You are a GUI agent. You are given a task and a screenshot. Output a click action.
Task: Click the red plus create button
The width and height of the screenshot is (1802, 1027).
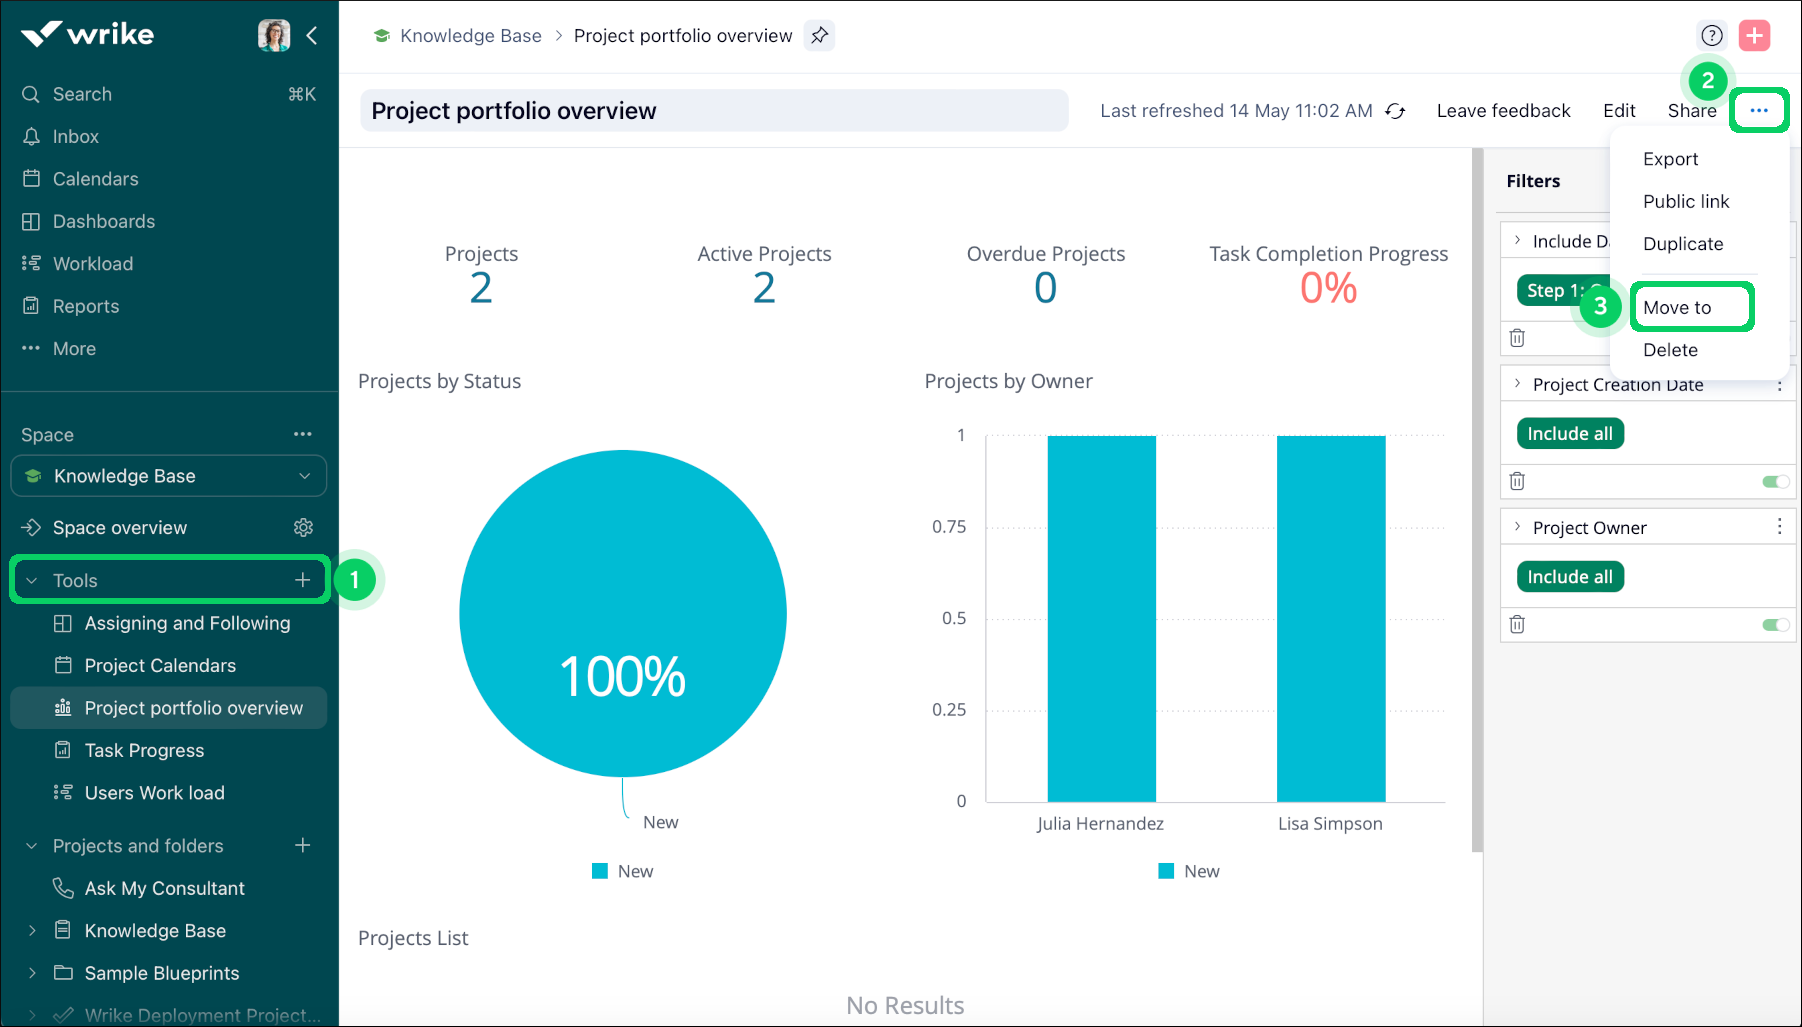click(1754, 36)
